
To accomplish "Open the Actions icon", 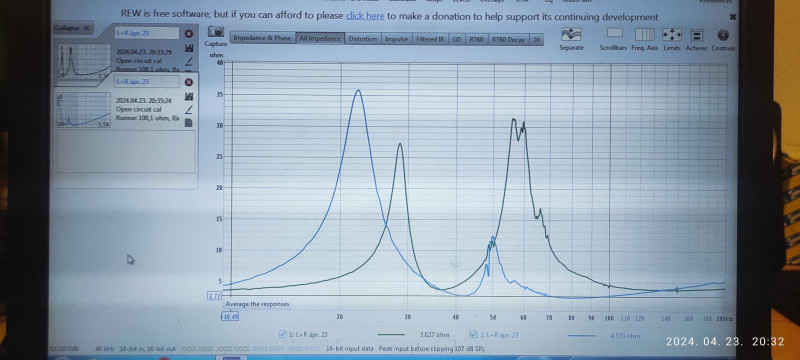I will coord(696,35).
